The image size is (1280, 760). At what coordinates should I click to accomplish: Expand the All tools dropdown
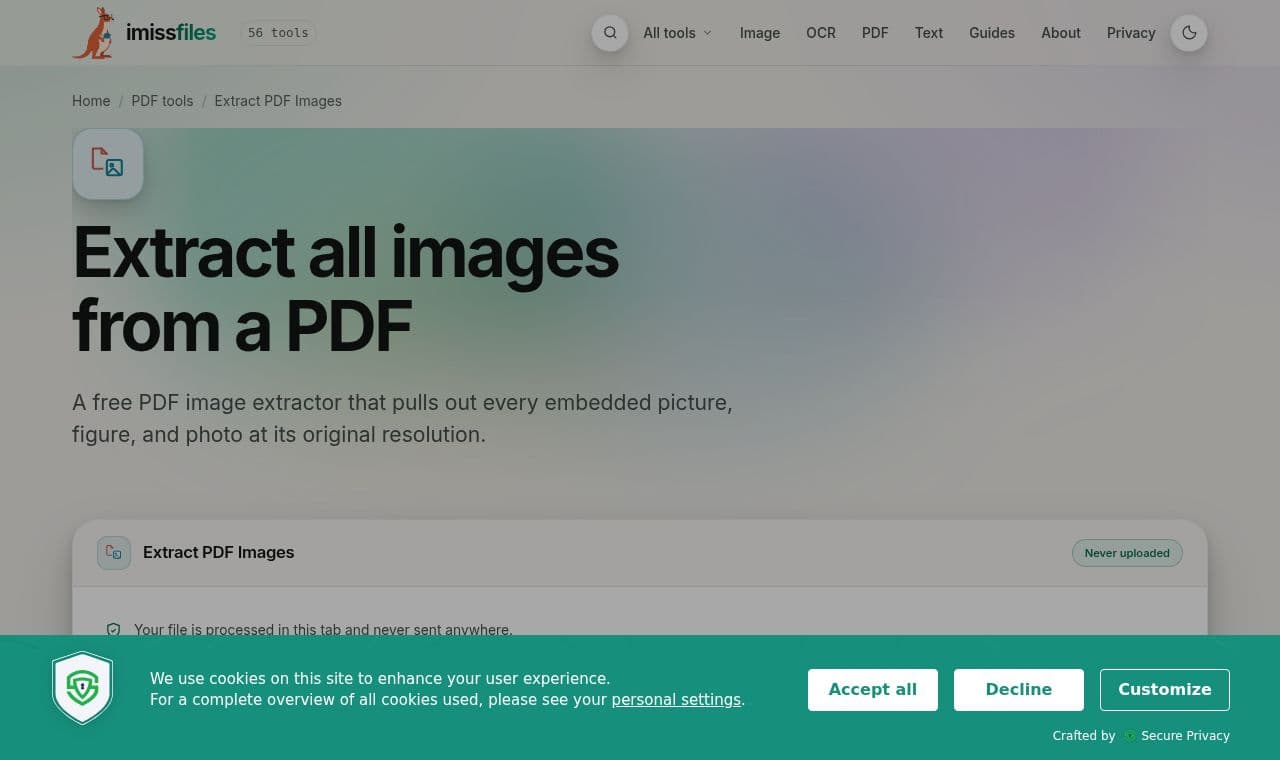[678, 33]
